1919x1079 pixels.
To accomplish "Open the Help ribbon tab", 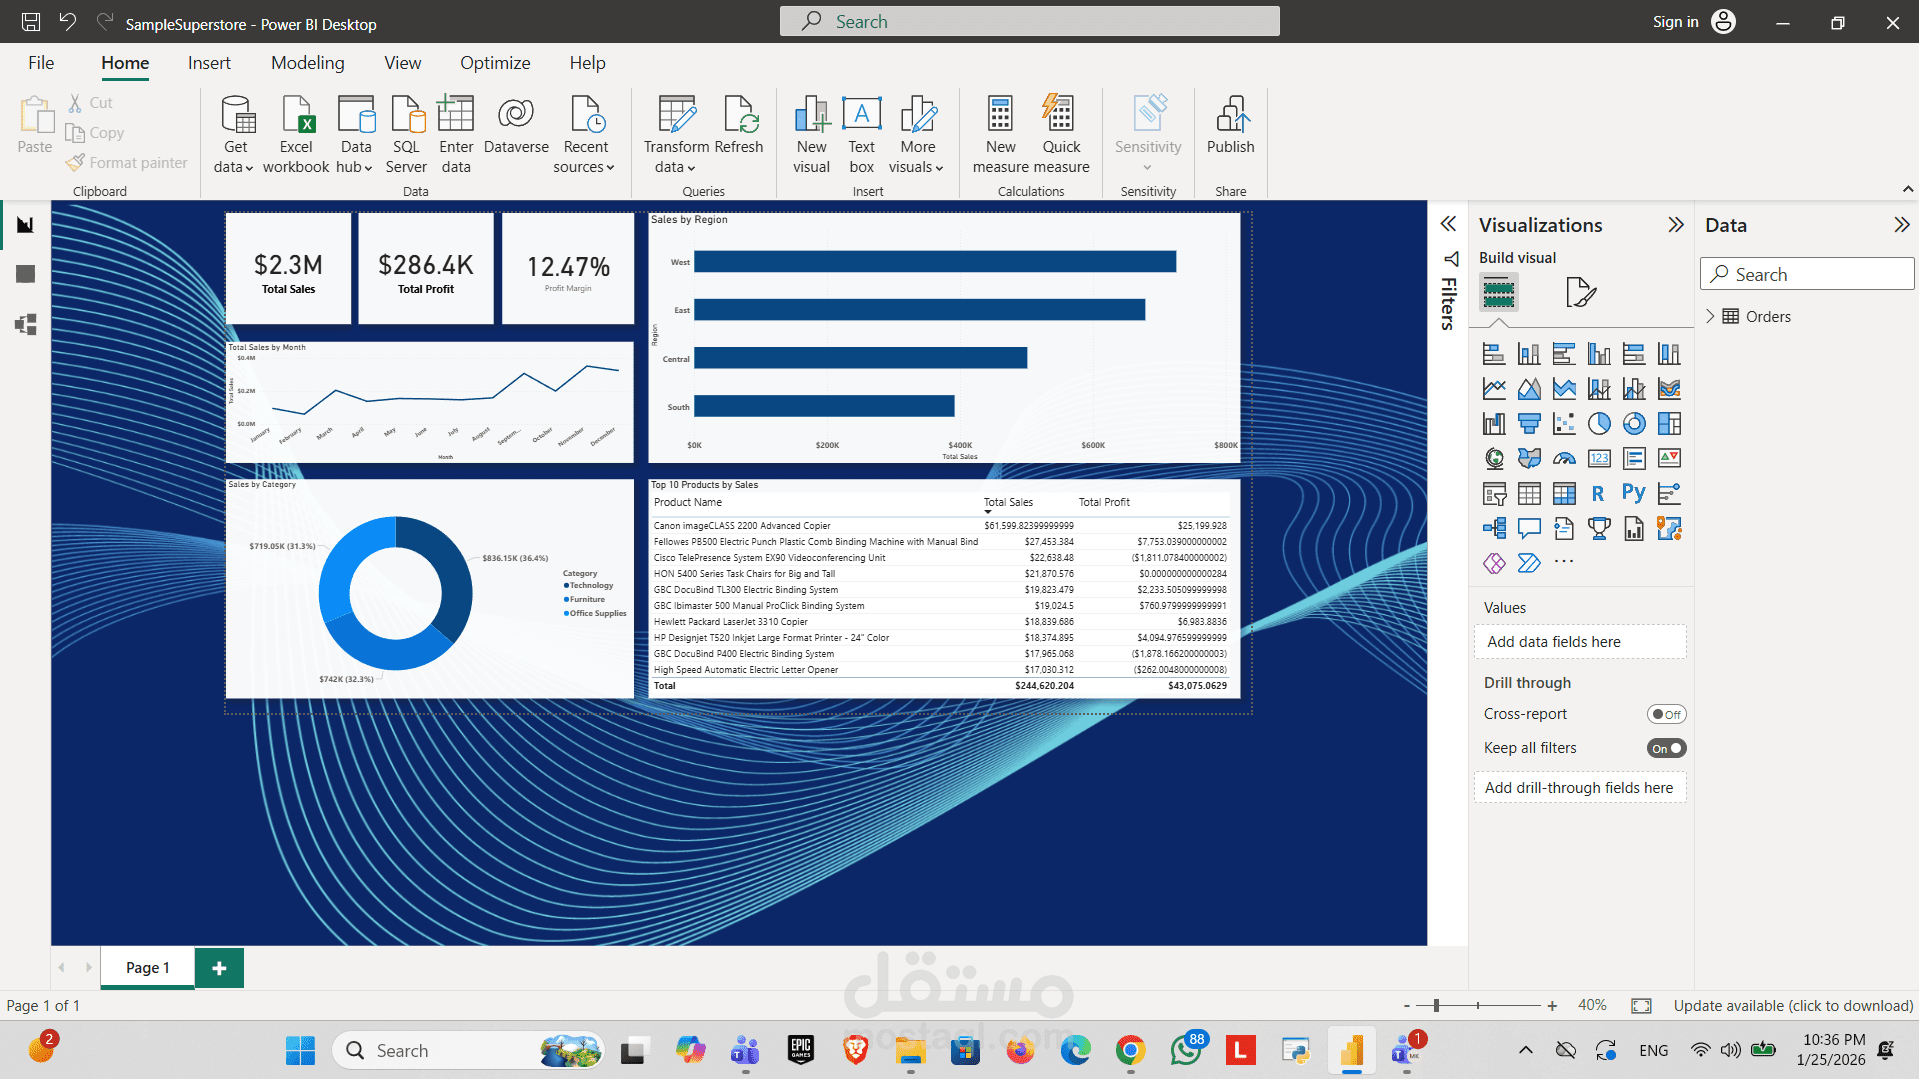I will pyautogui.click(x=587, y=63).
